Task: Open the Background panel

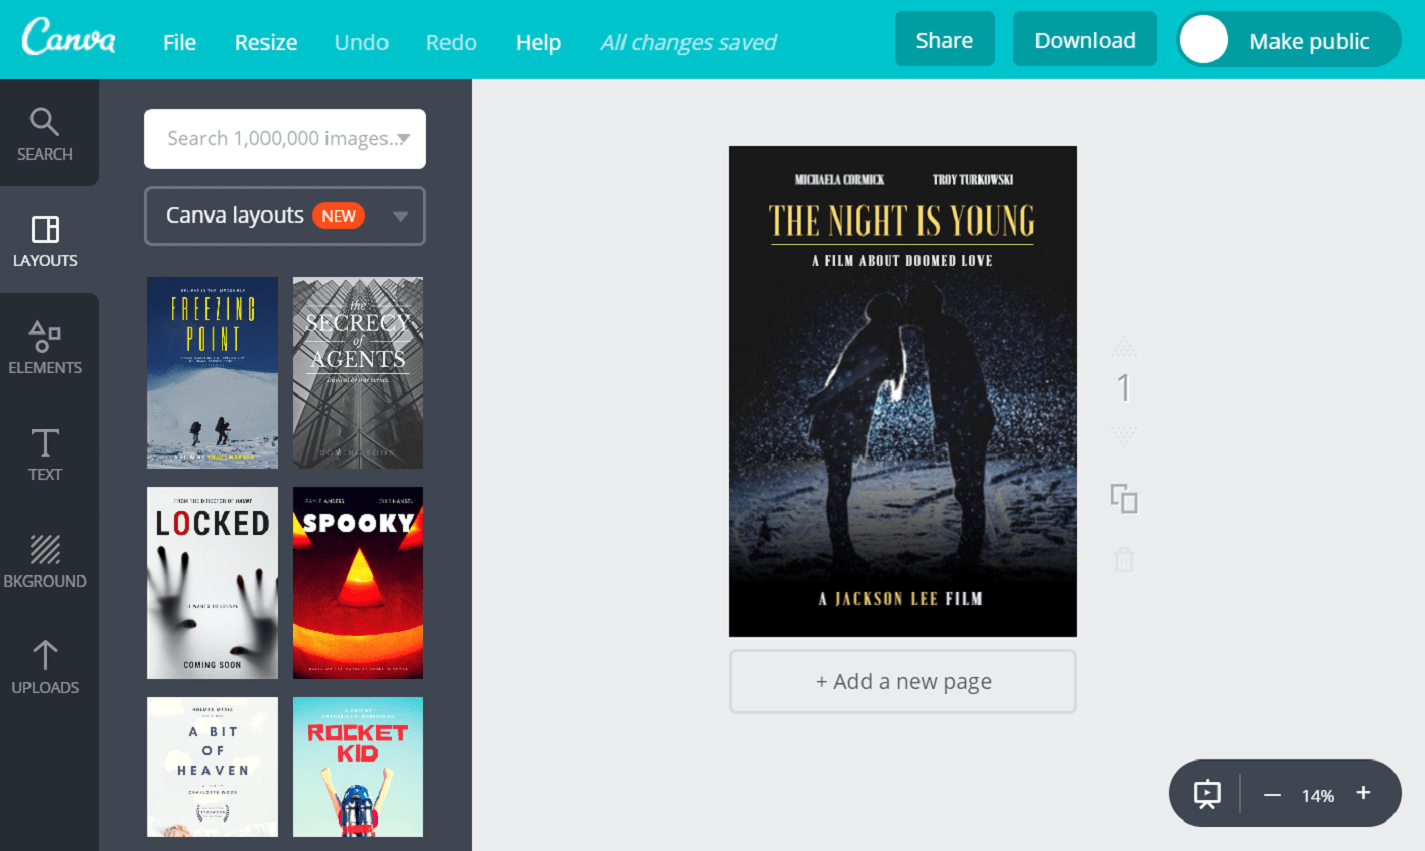Action: [45, 561]
